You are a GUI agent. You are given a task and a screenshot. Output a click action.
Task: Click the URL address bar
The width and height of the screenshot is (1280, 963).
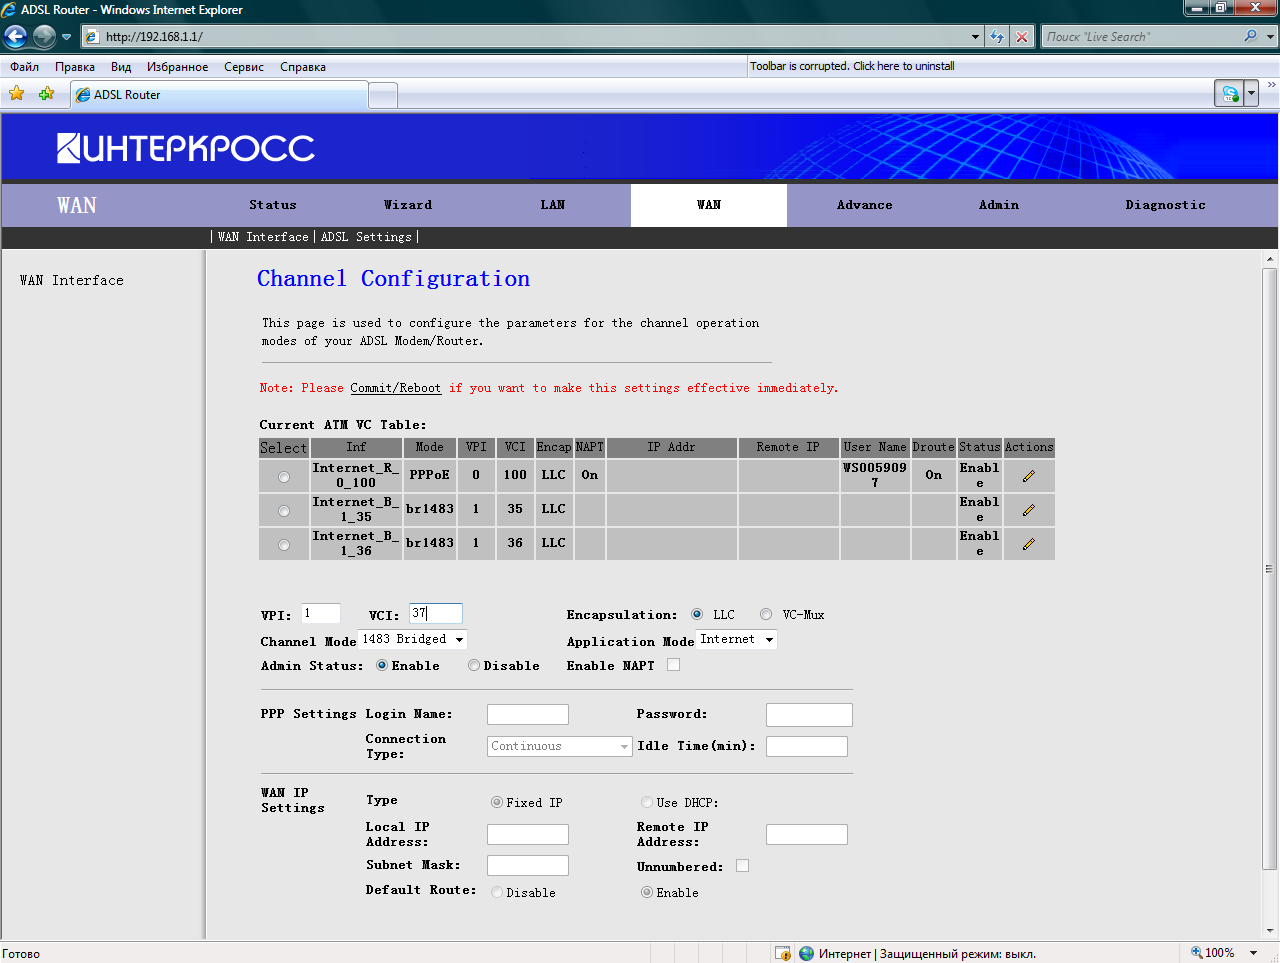(x=525, y=37)
